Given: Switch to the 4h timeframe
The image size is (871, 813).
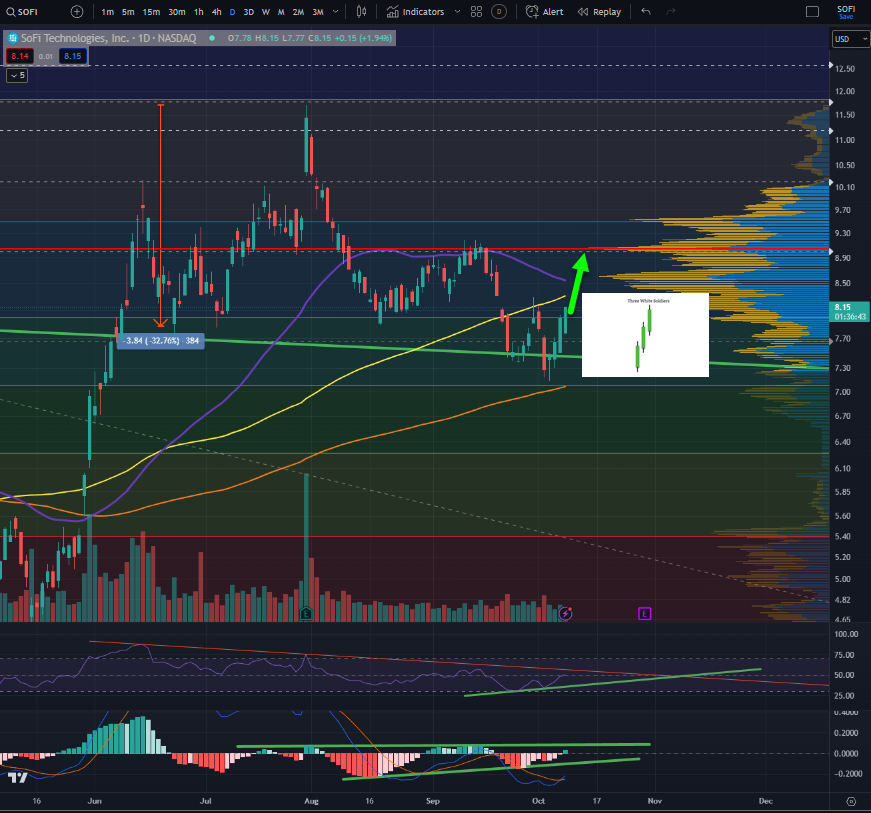Looking at the screenshot, I should coord(217,12).
